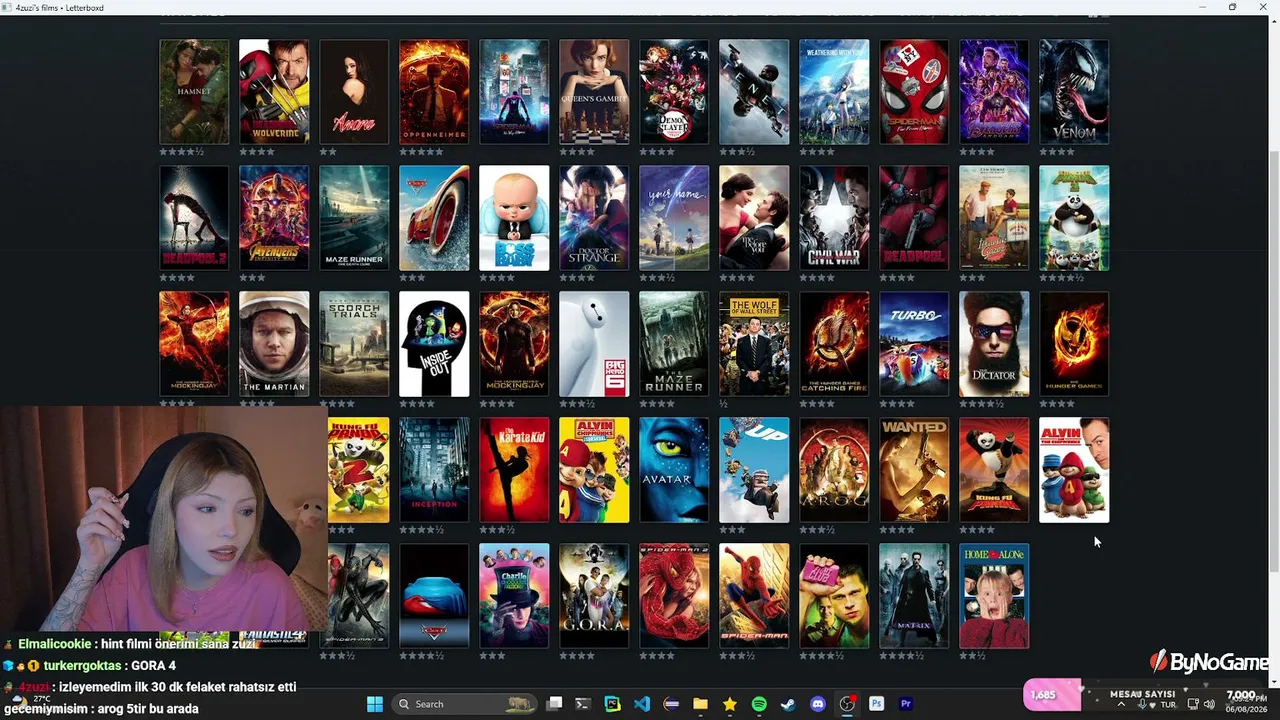The image size is (1280, 720).
Task: Open Spotify from the taskbar
Action: coord(759,704)
